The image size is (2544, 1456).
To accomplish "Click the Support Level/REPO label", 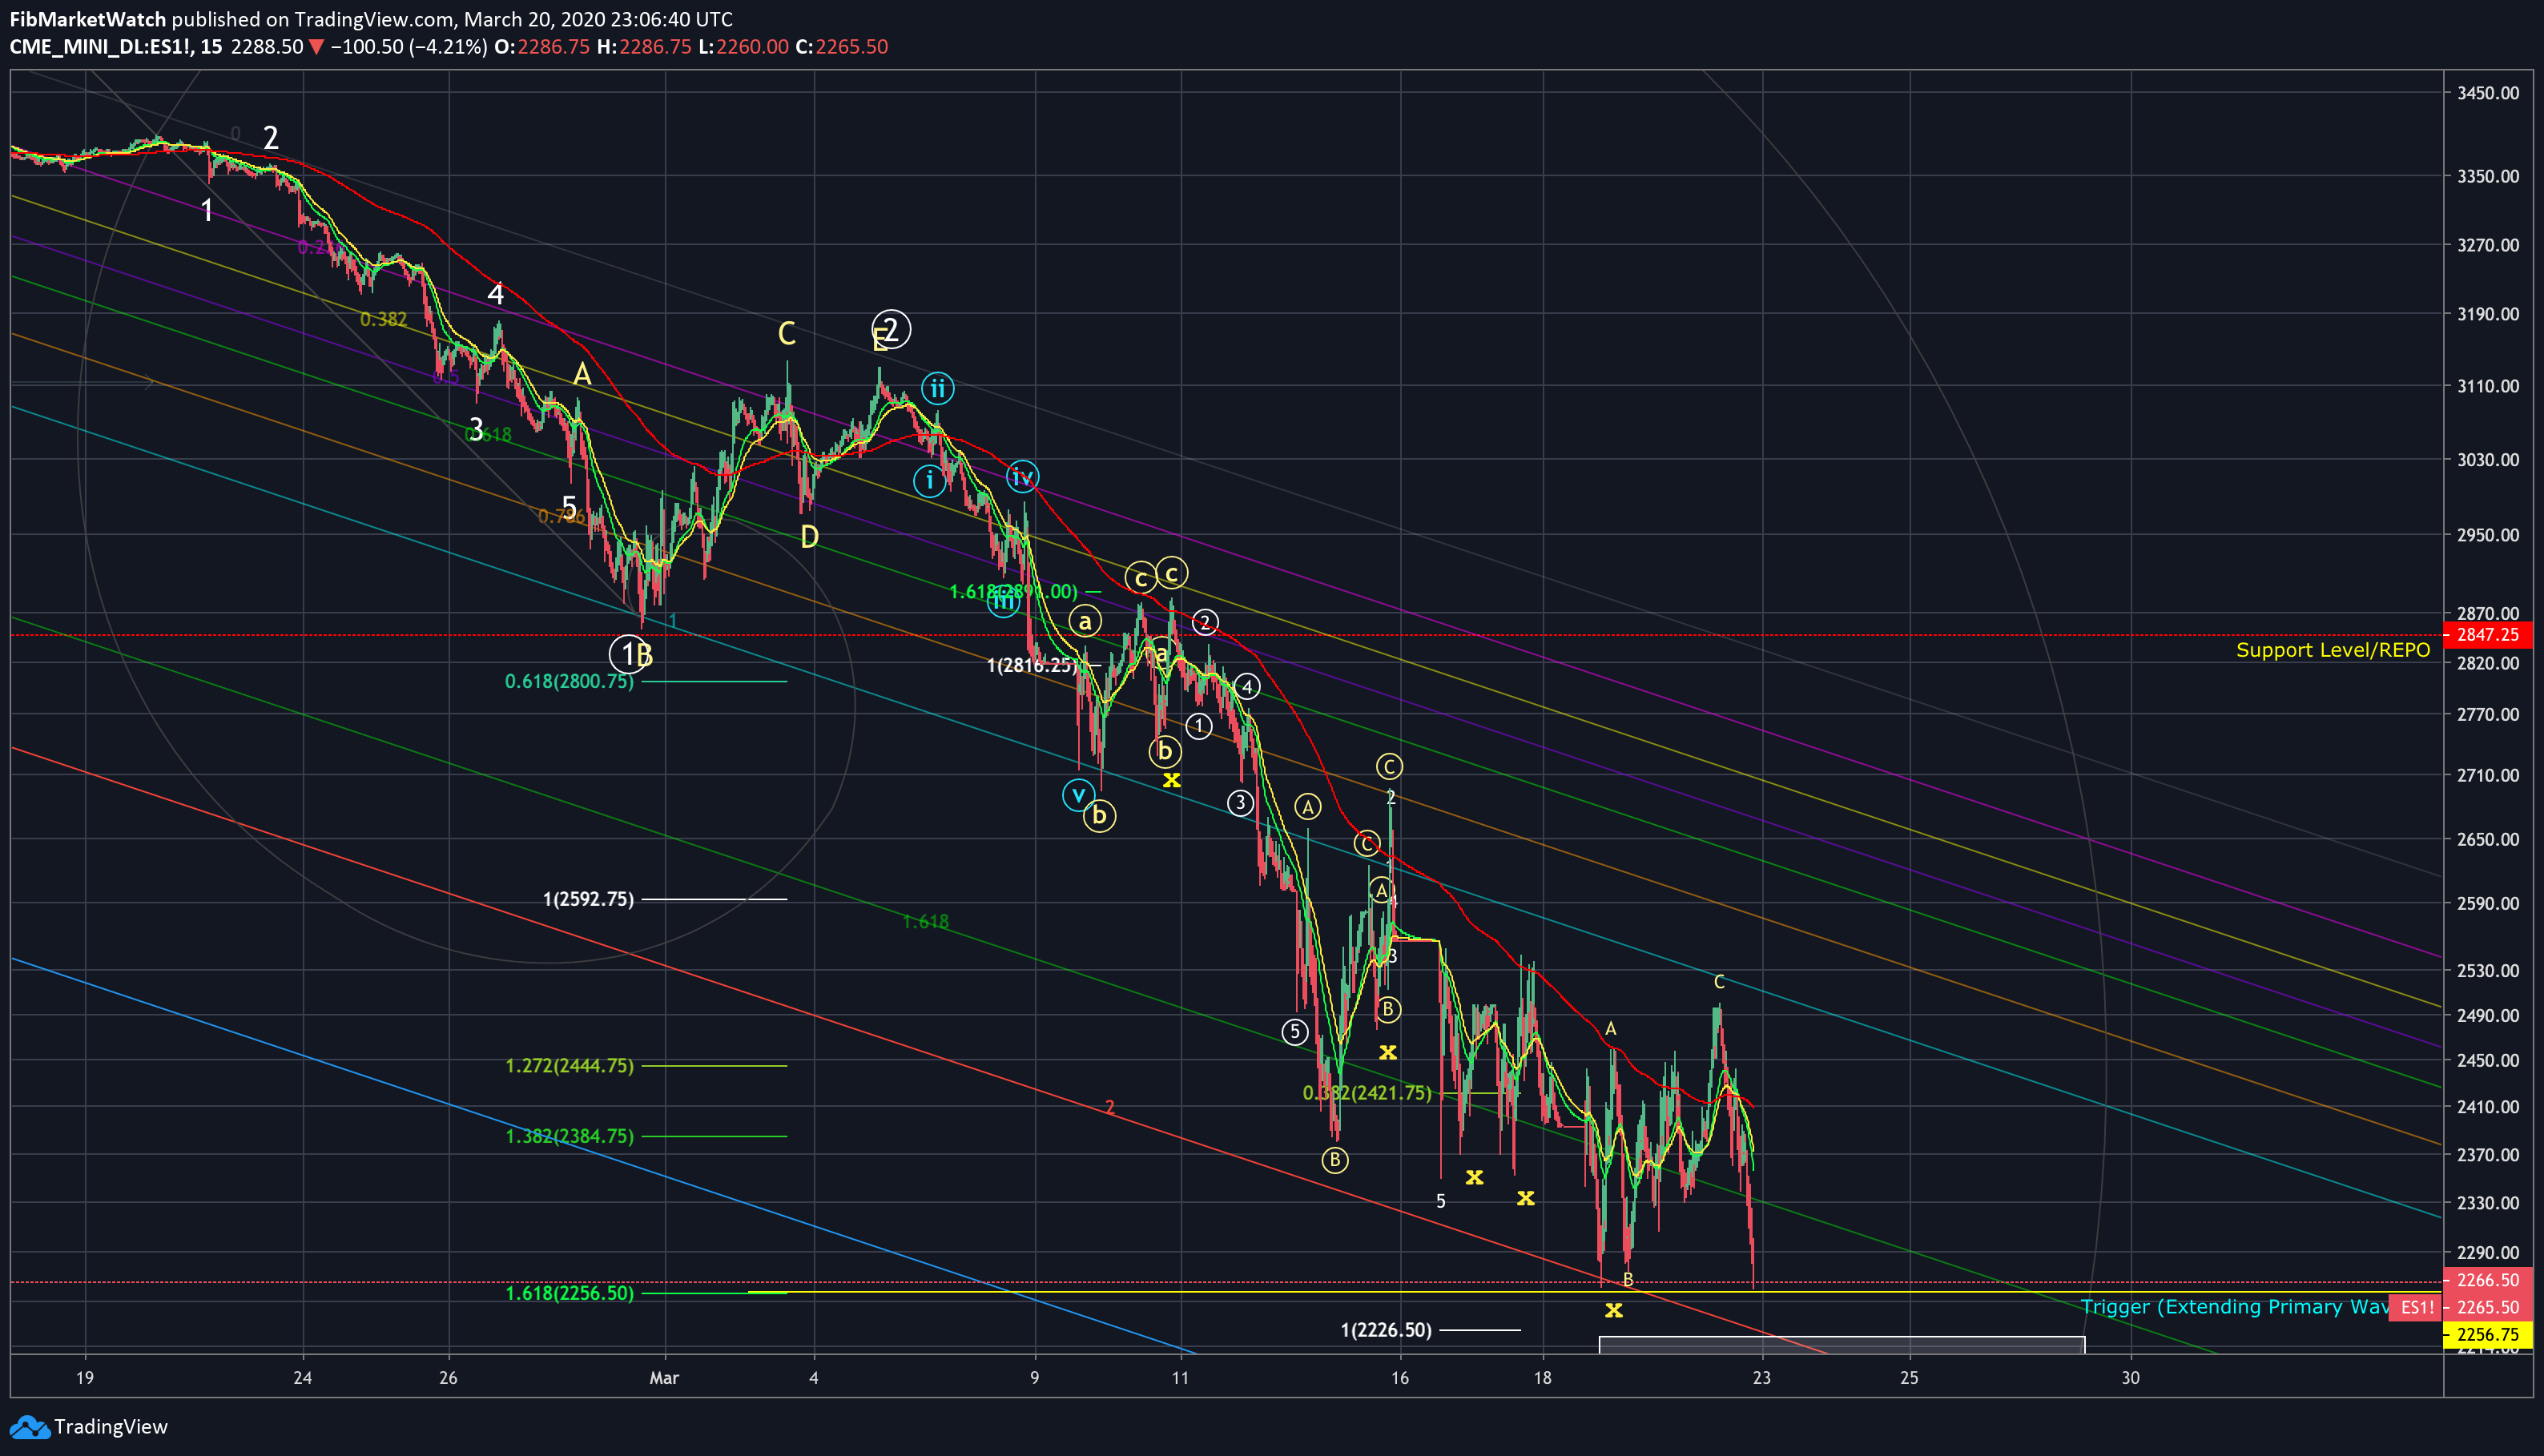I will (2332, 650).
